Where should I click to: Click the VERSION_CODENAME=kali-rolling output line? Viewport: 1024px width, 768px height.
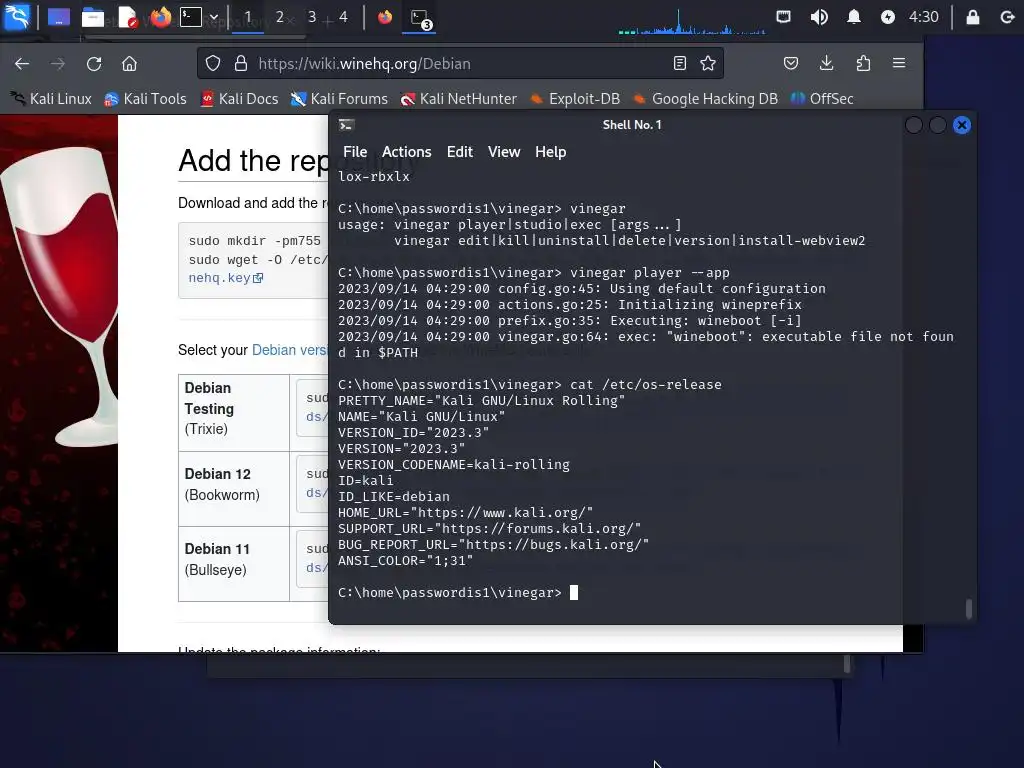pyautogui.click(x=454, y=465)
